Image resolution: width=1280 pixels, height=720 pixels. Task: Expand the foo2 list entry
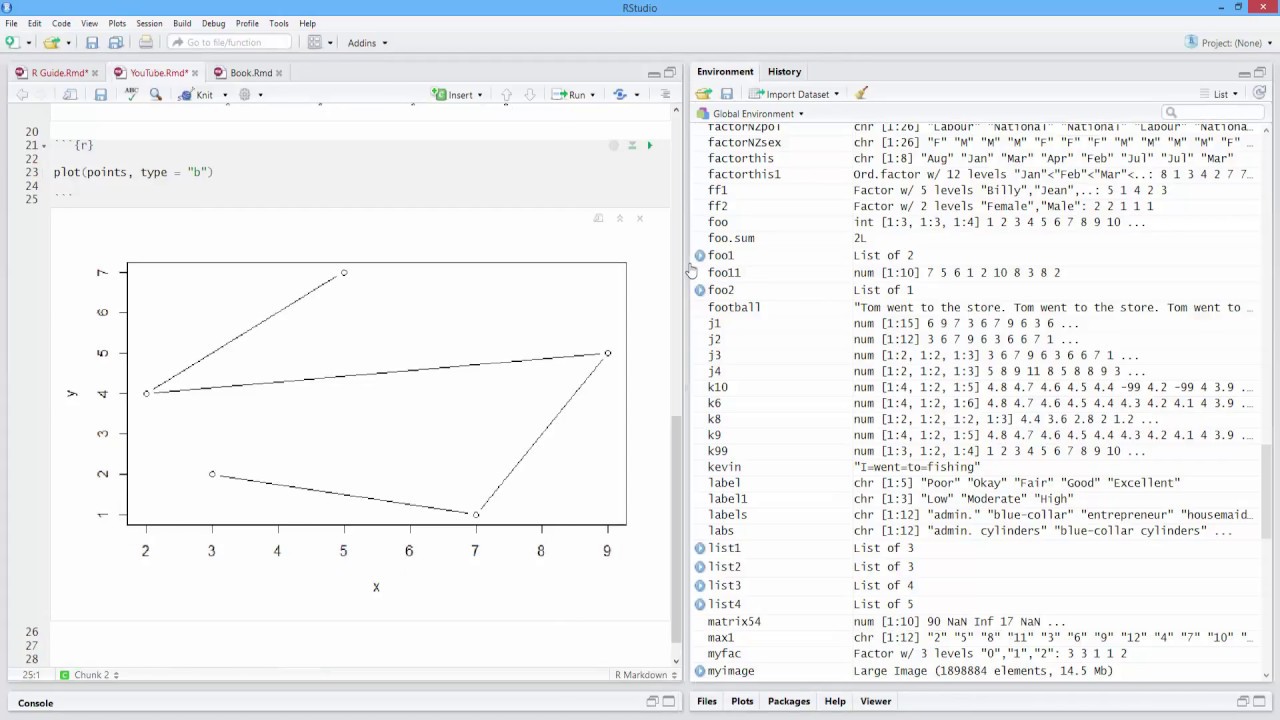(x=700, y=291)
